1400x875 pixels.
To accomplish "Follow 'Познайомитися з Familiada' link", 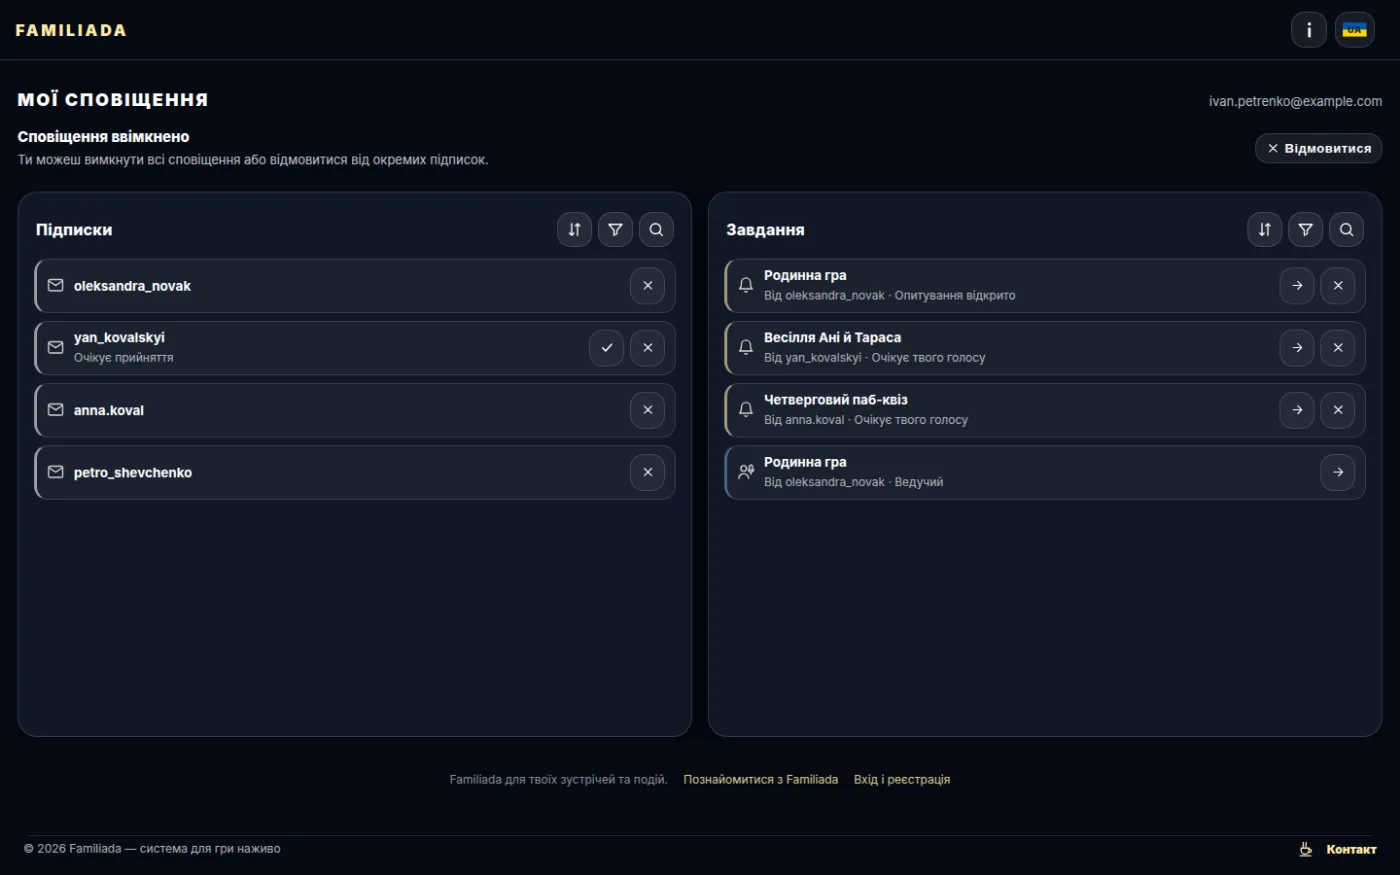I will click(x=760, y=779).
